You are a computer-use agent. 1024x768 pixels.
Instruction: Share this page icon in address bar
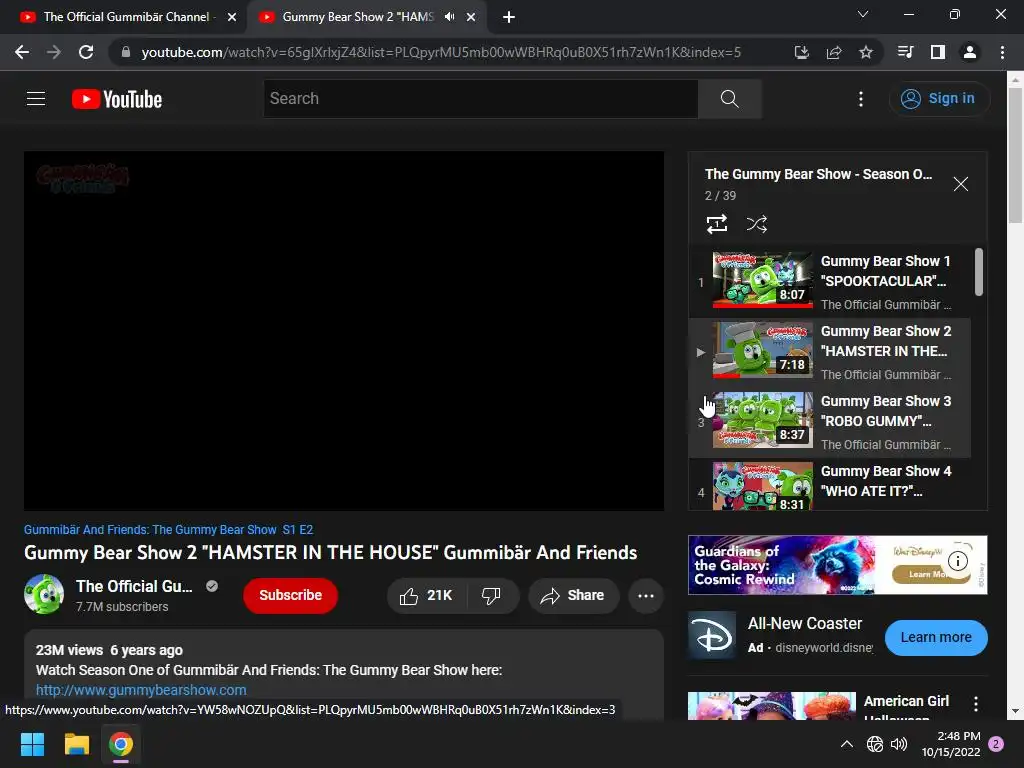834,52
